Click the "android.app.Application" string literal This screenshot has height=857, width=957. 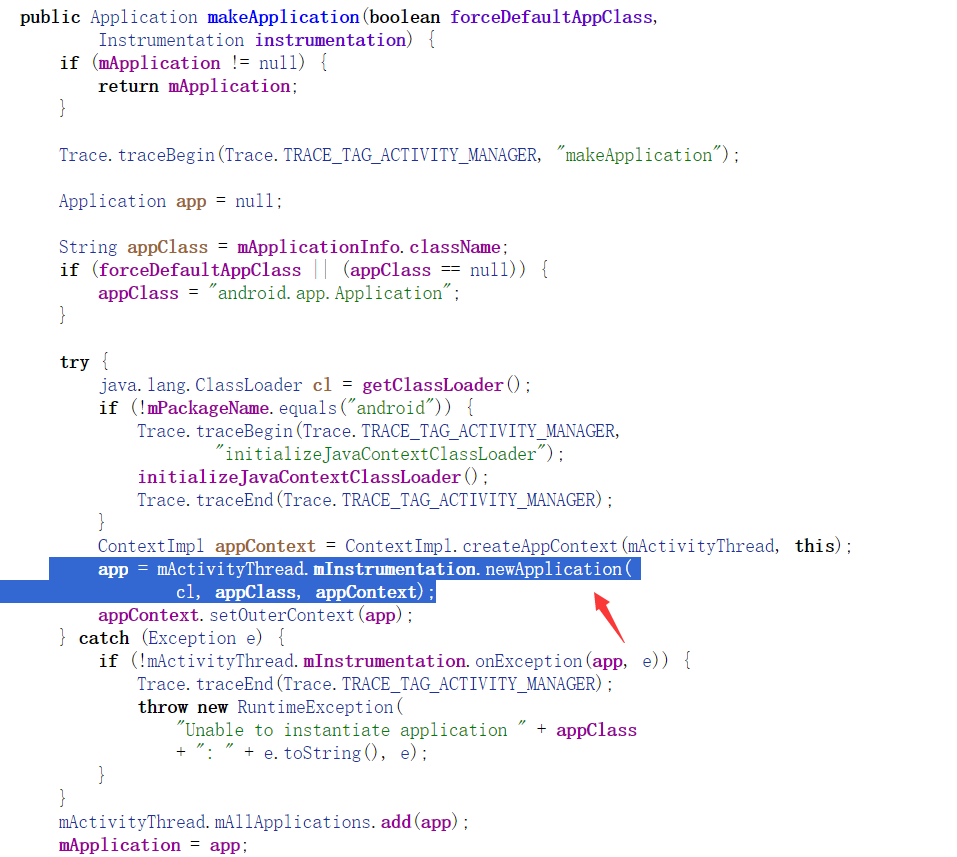click(330, 293)
